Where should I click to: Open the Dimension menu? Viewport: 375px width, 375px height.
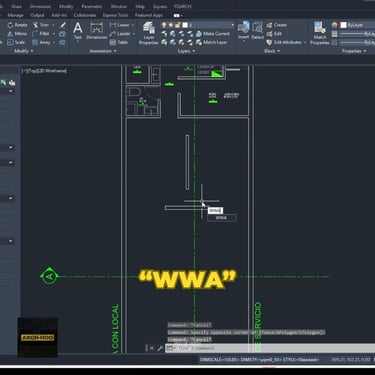[40, 6]
